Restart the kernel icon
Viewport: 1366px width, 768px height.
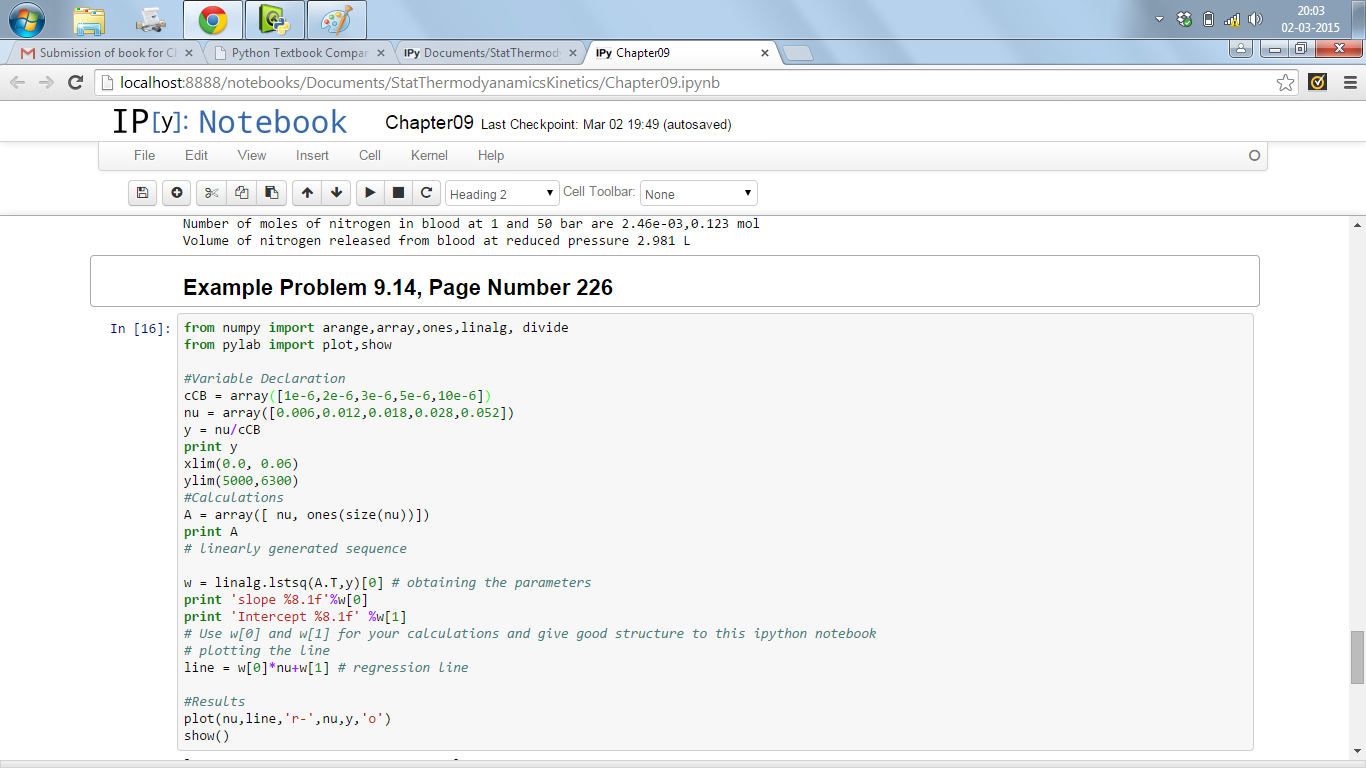[427, 193]
